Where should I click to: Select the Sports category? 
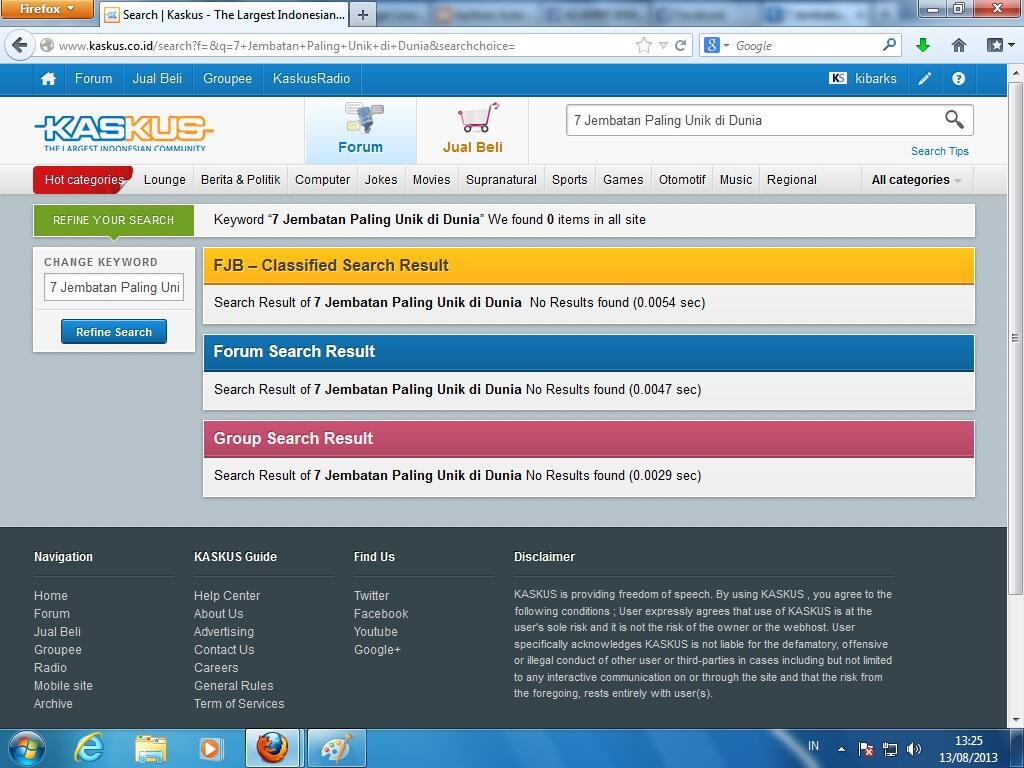pyautogui.click(x=569, y=180)
